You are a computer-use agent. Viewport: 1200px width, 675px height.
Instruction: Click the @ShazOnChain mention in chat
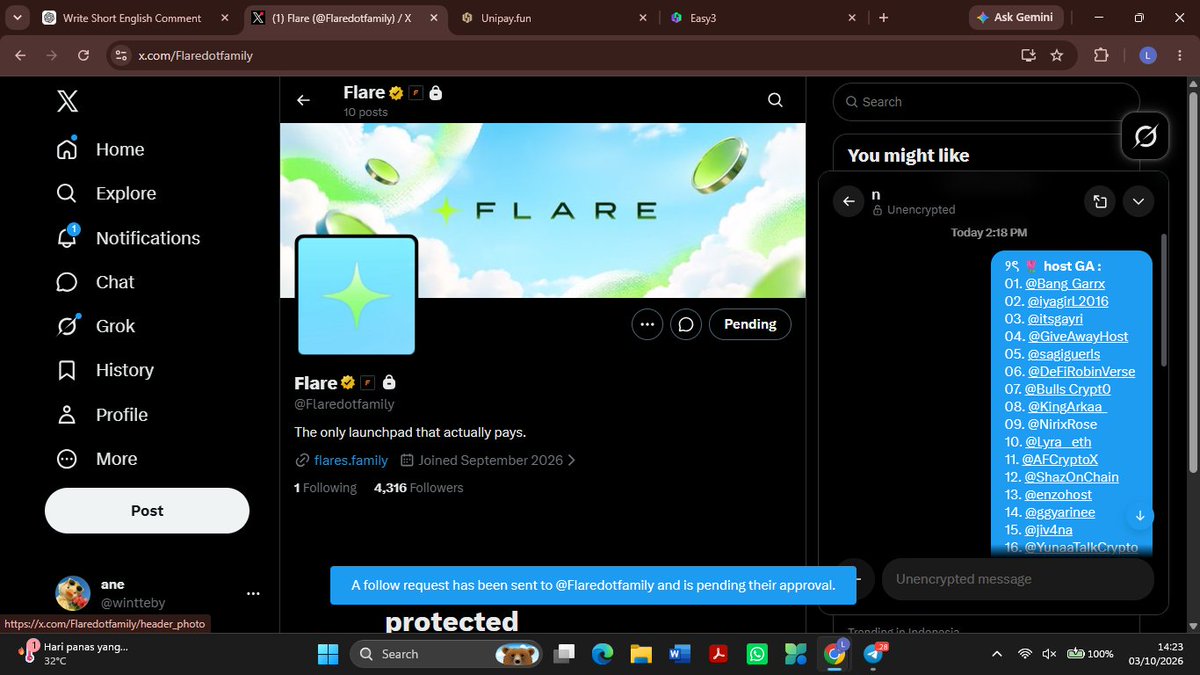[1071, 477]
